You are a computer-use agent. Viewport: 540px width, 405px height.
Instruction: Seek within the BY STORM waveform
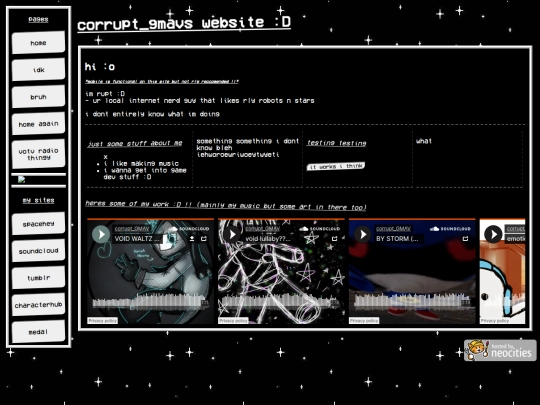pyautogui.click(x=412, y=301)
